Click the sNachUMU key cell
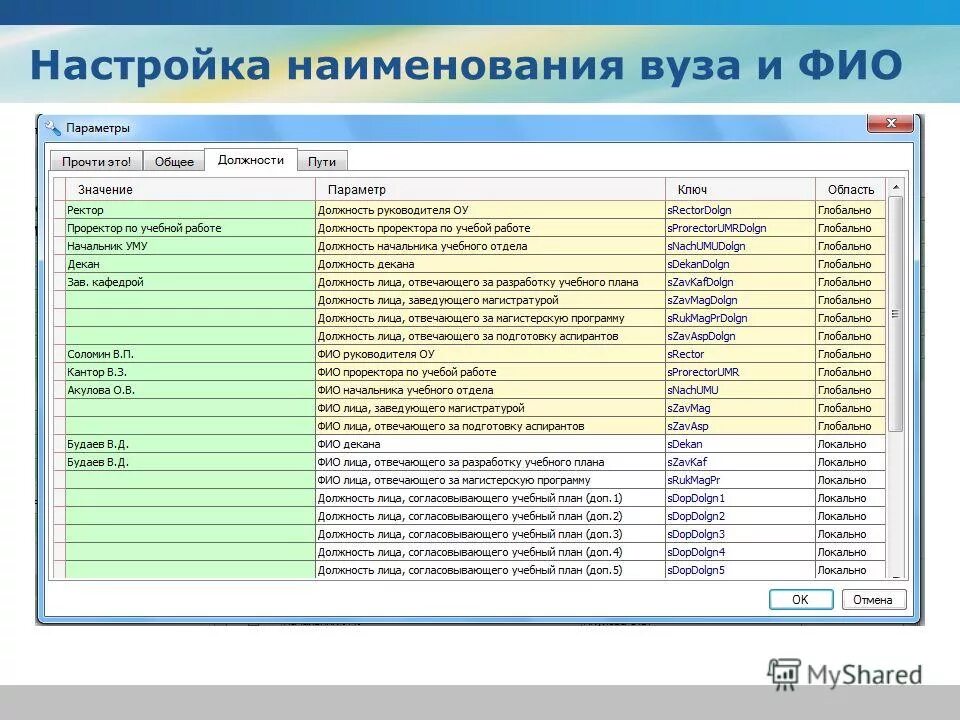 (x=740, y=390)
